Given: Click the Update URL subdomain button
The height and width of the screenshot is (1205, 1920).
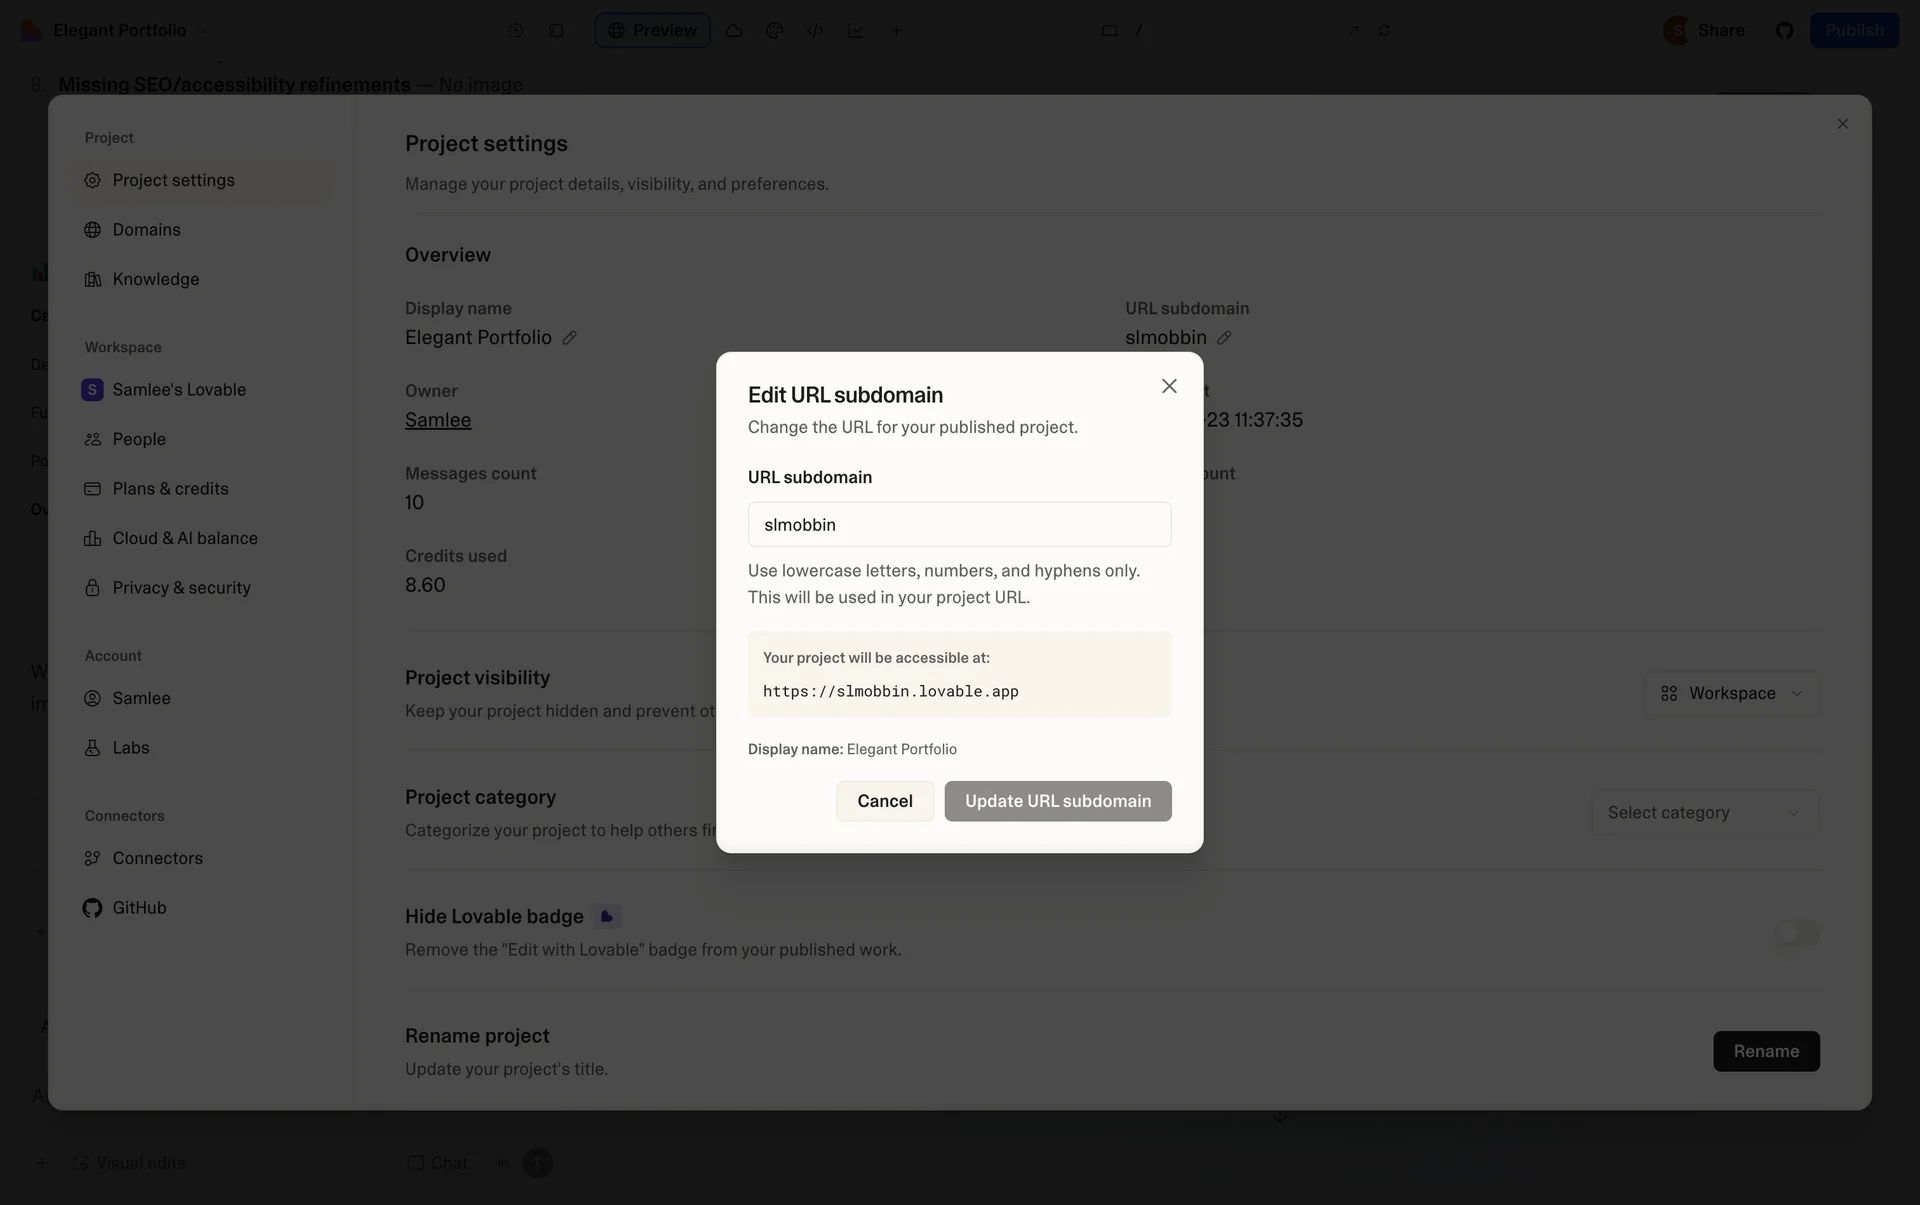Looking at the screenshot, I should [1057, 801].
